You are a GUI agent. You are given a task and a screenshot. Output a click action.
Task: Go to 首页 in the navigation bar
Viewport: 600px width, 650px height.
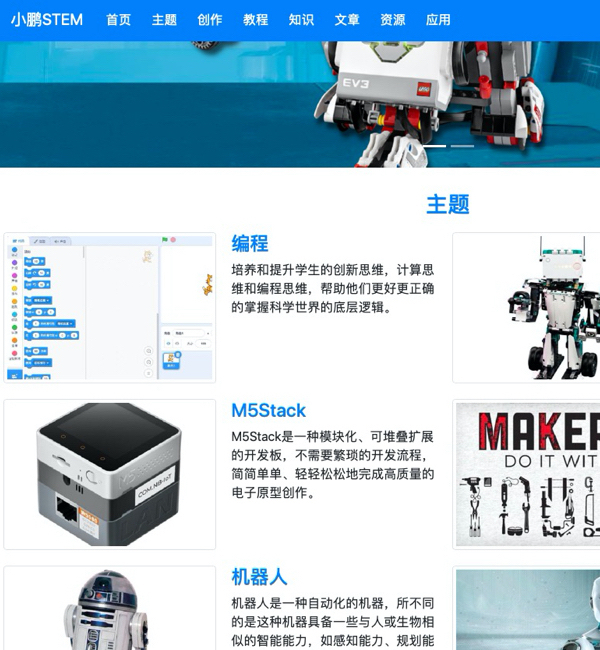pos(119,19)
